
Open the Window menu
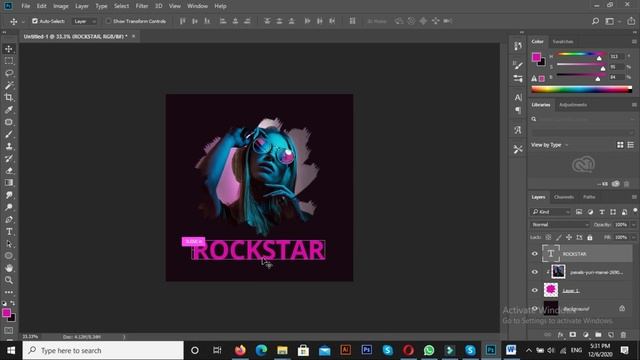coord(198,6)
